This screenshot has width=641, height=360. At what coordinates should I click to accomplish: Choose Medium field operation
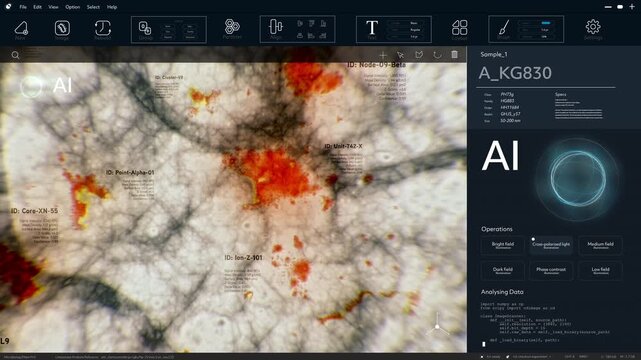[x=600, y=245]
